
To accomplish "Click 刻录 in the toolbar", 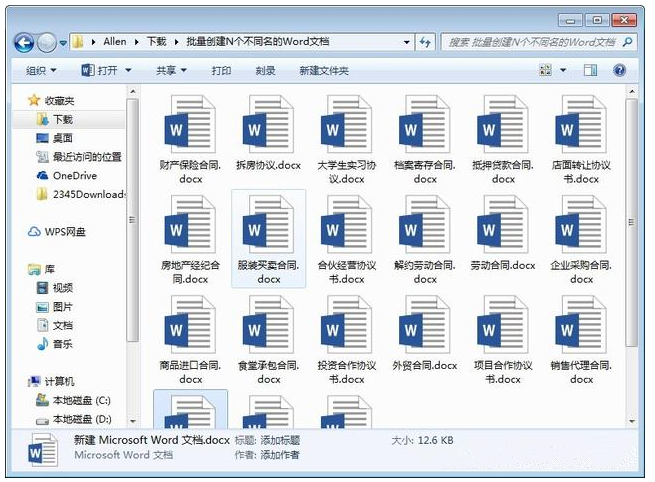I will tap(265, 71).
